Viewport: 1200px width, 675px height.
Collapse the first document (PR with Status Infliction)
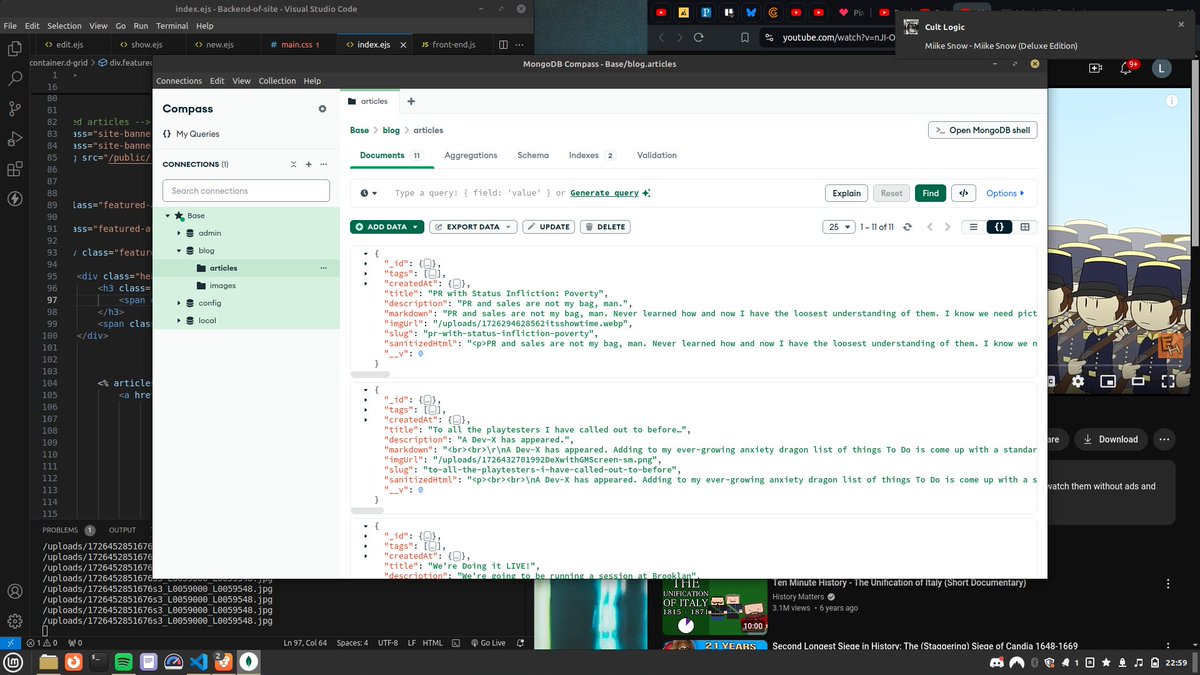[x=367, y=253]
